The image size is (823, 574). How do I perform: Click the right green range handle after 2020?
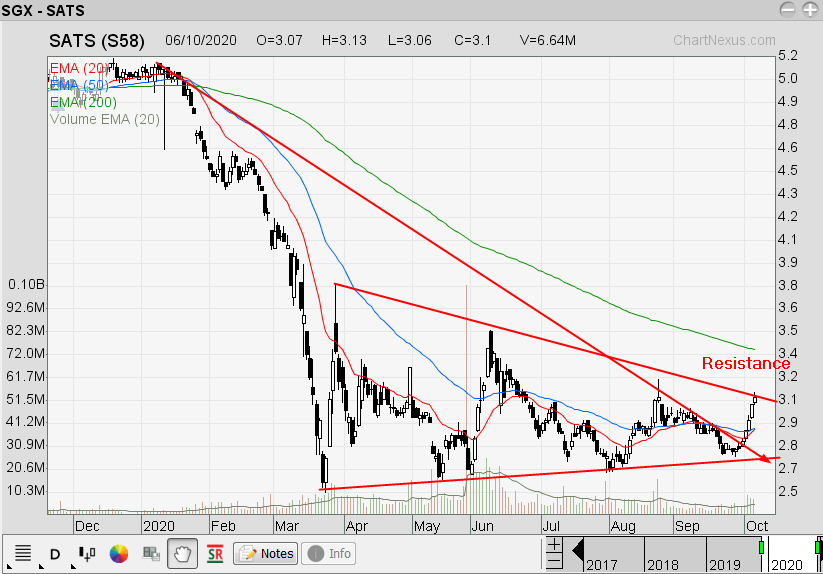(818, 546)
